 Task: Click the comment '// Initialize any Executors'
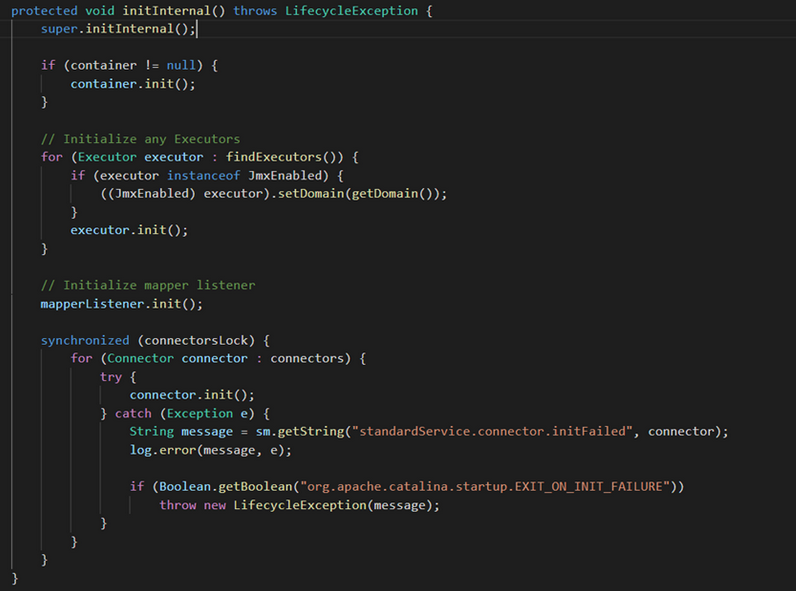tap(141, 139)
